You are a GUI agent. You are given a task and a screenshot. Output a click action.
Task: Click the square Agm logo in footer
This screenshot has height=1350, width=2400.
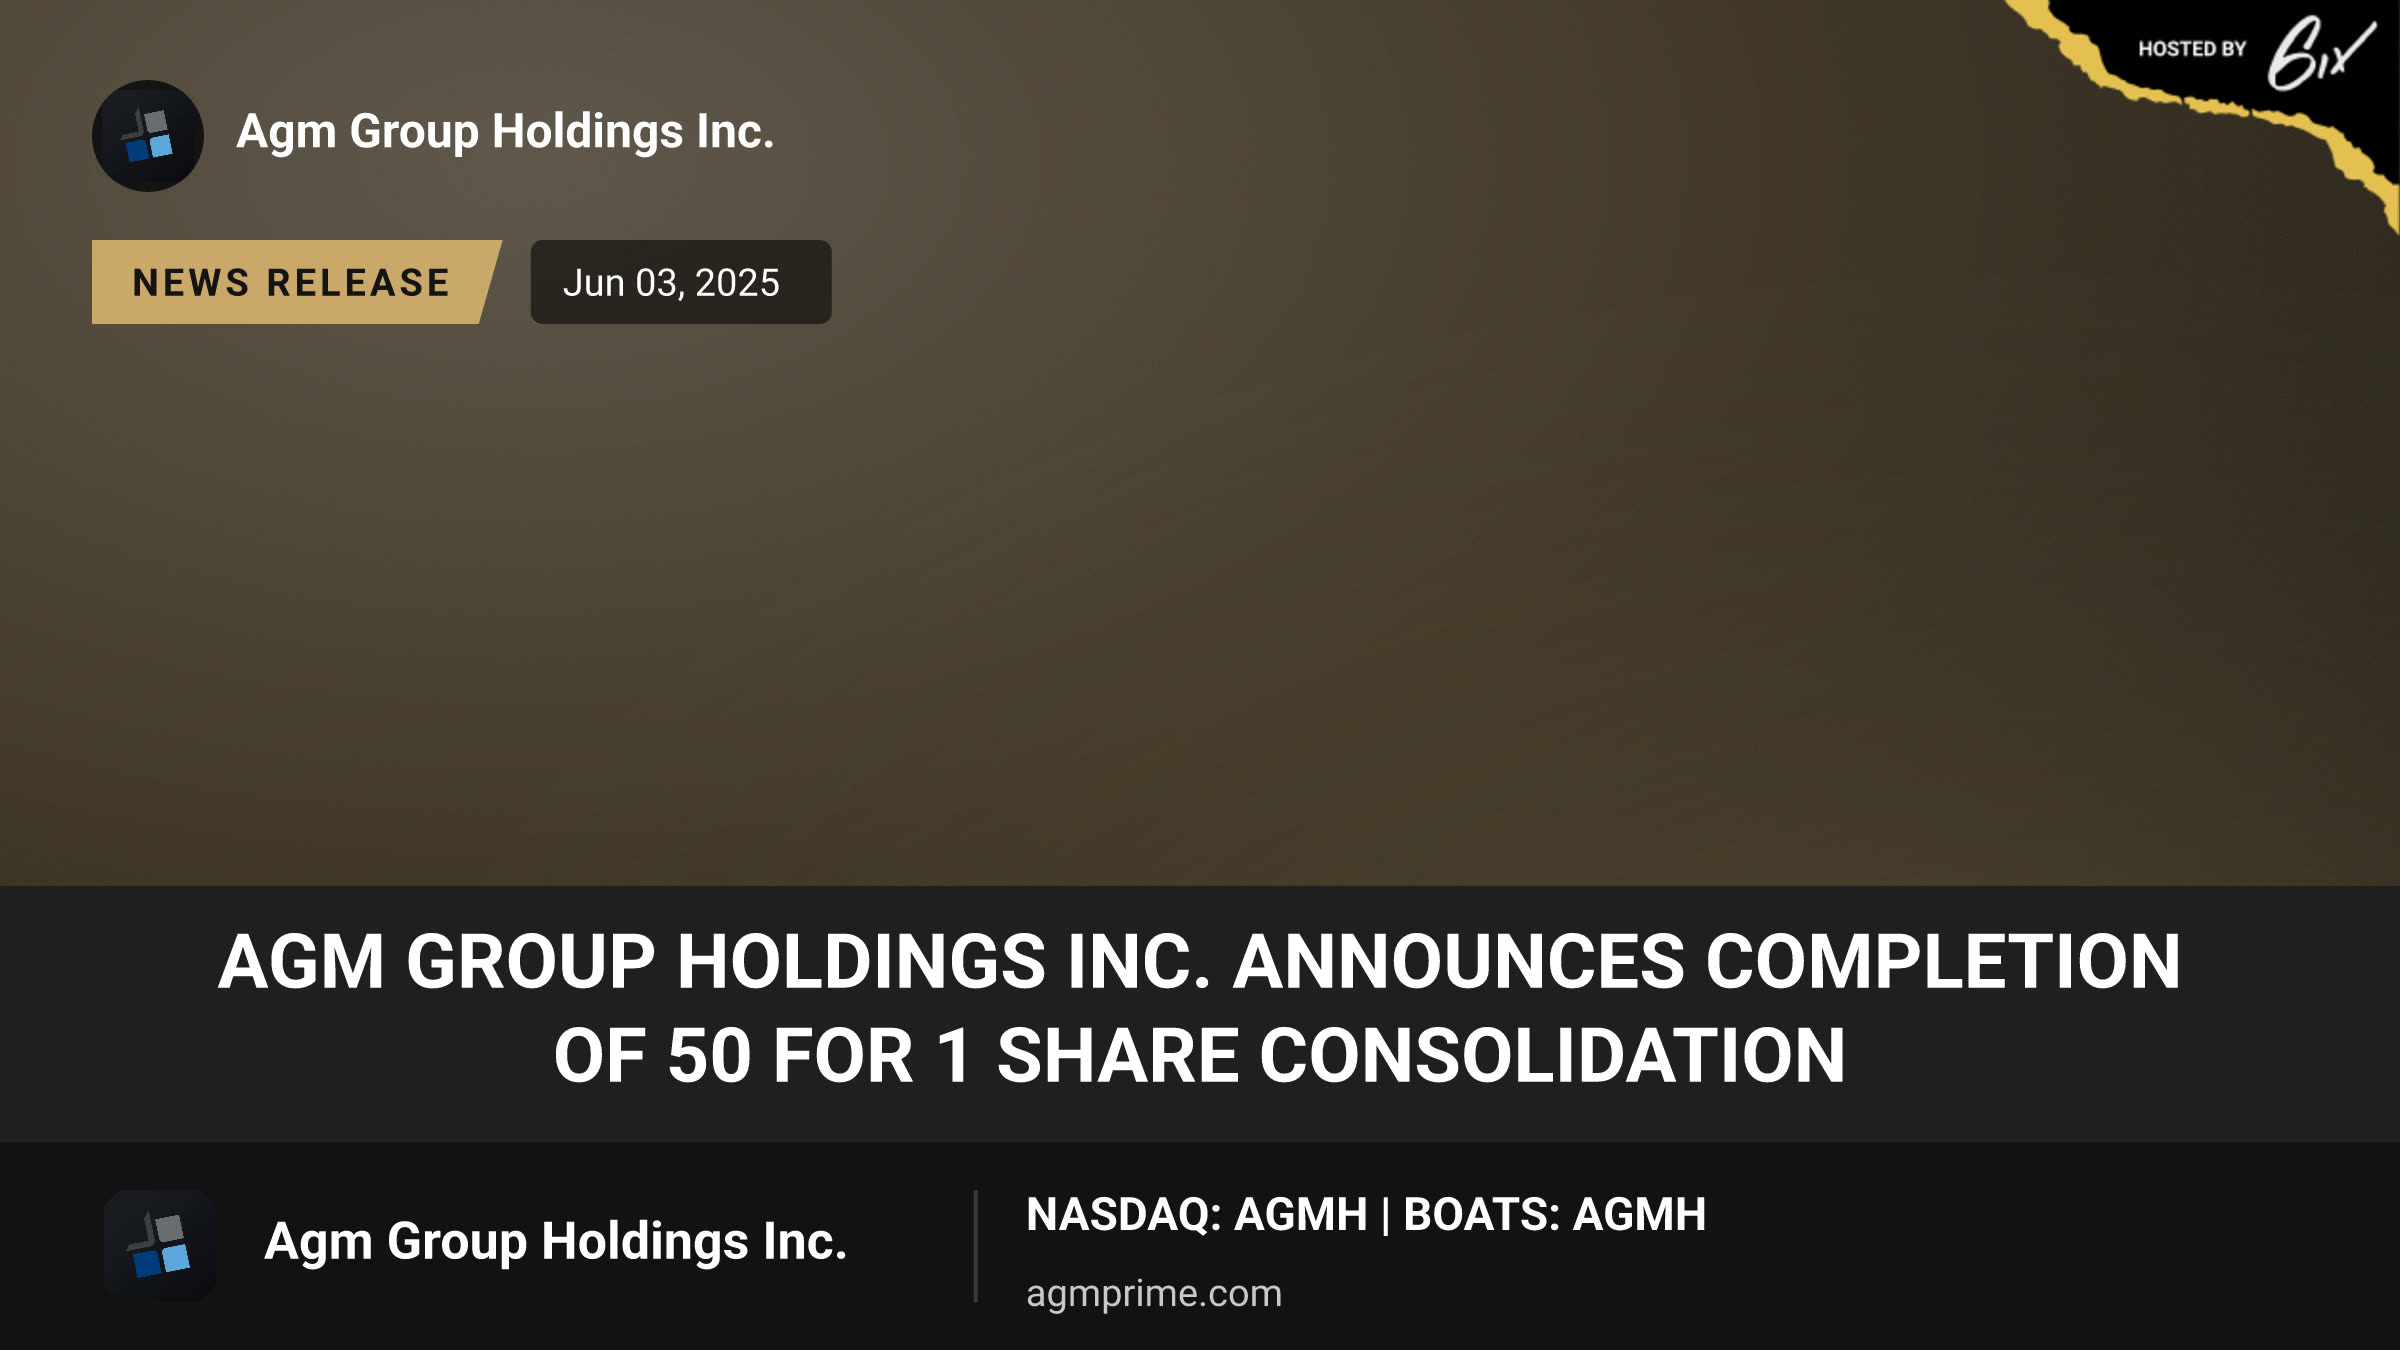pos(160,1246)
